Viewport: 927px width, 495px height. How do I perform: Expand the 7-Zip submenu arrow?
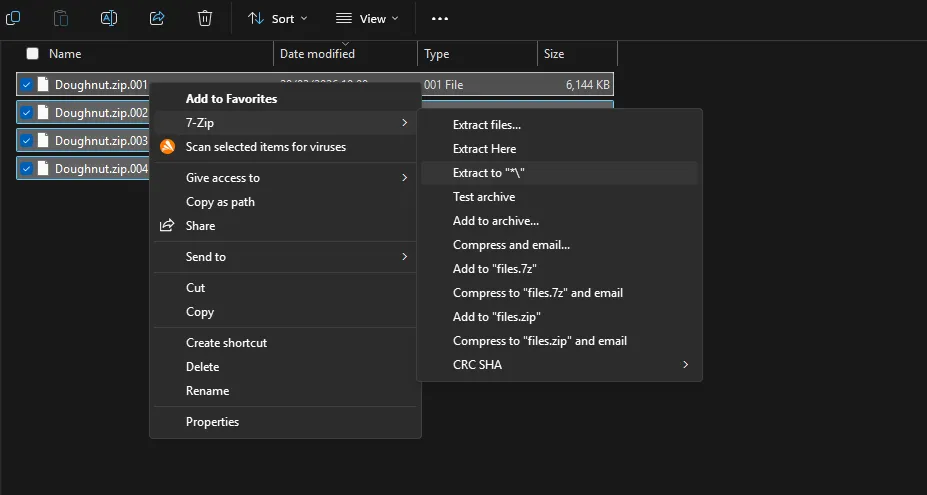coord(404,122)
